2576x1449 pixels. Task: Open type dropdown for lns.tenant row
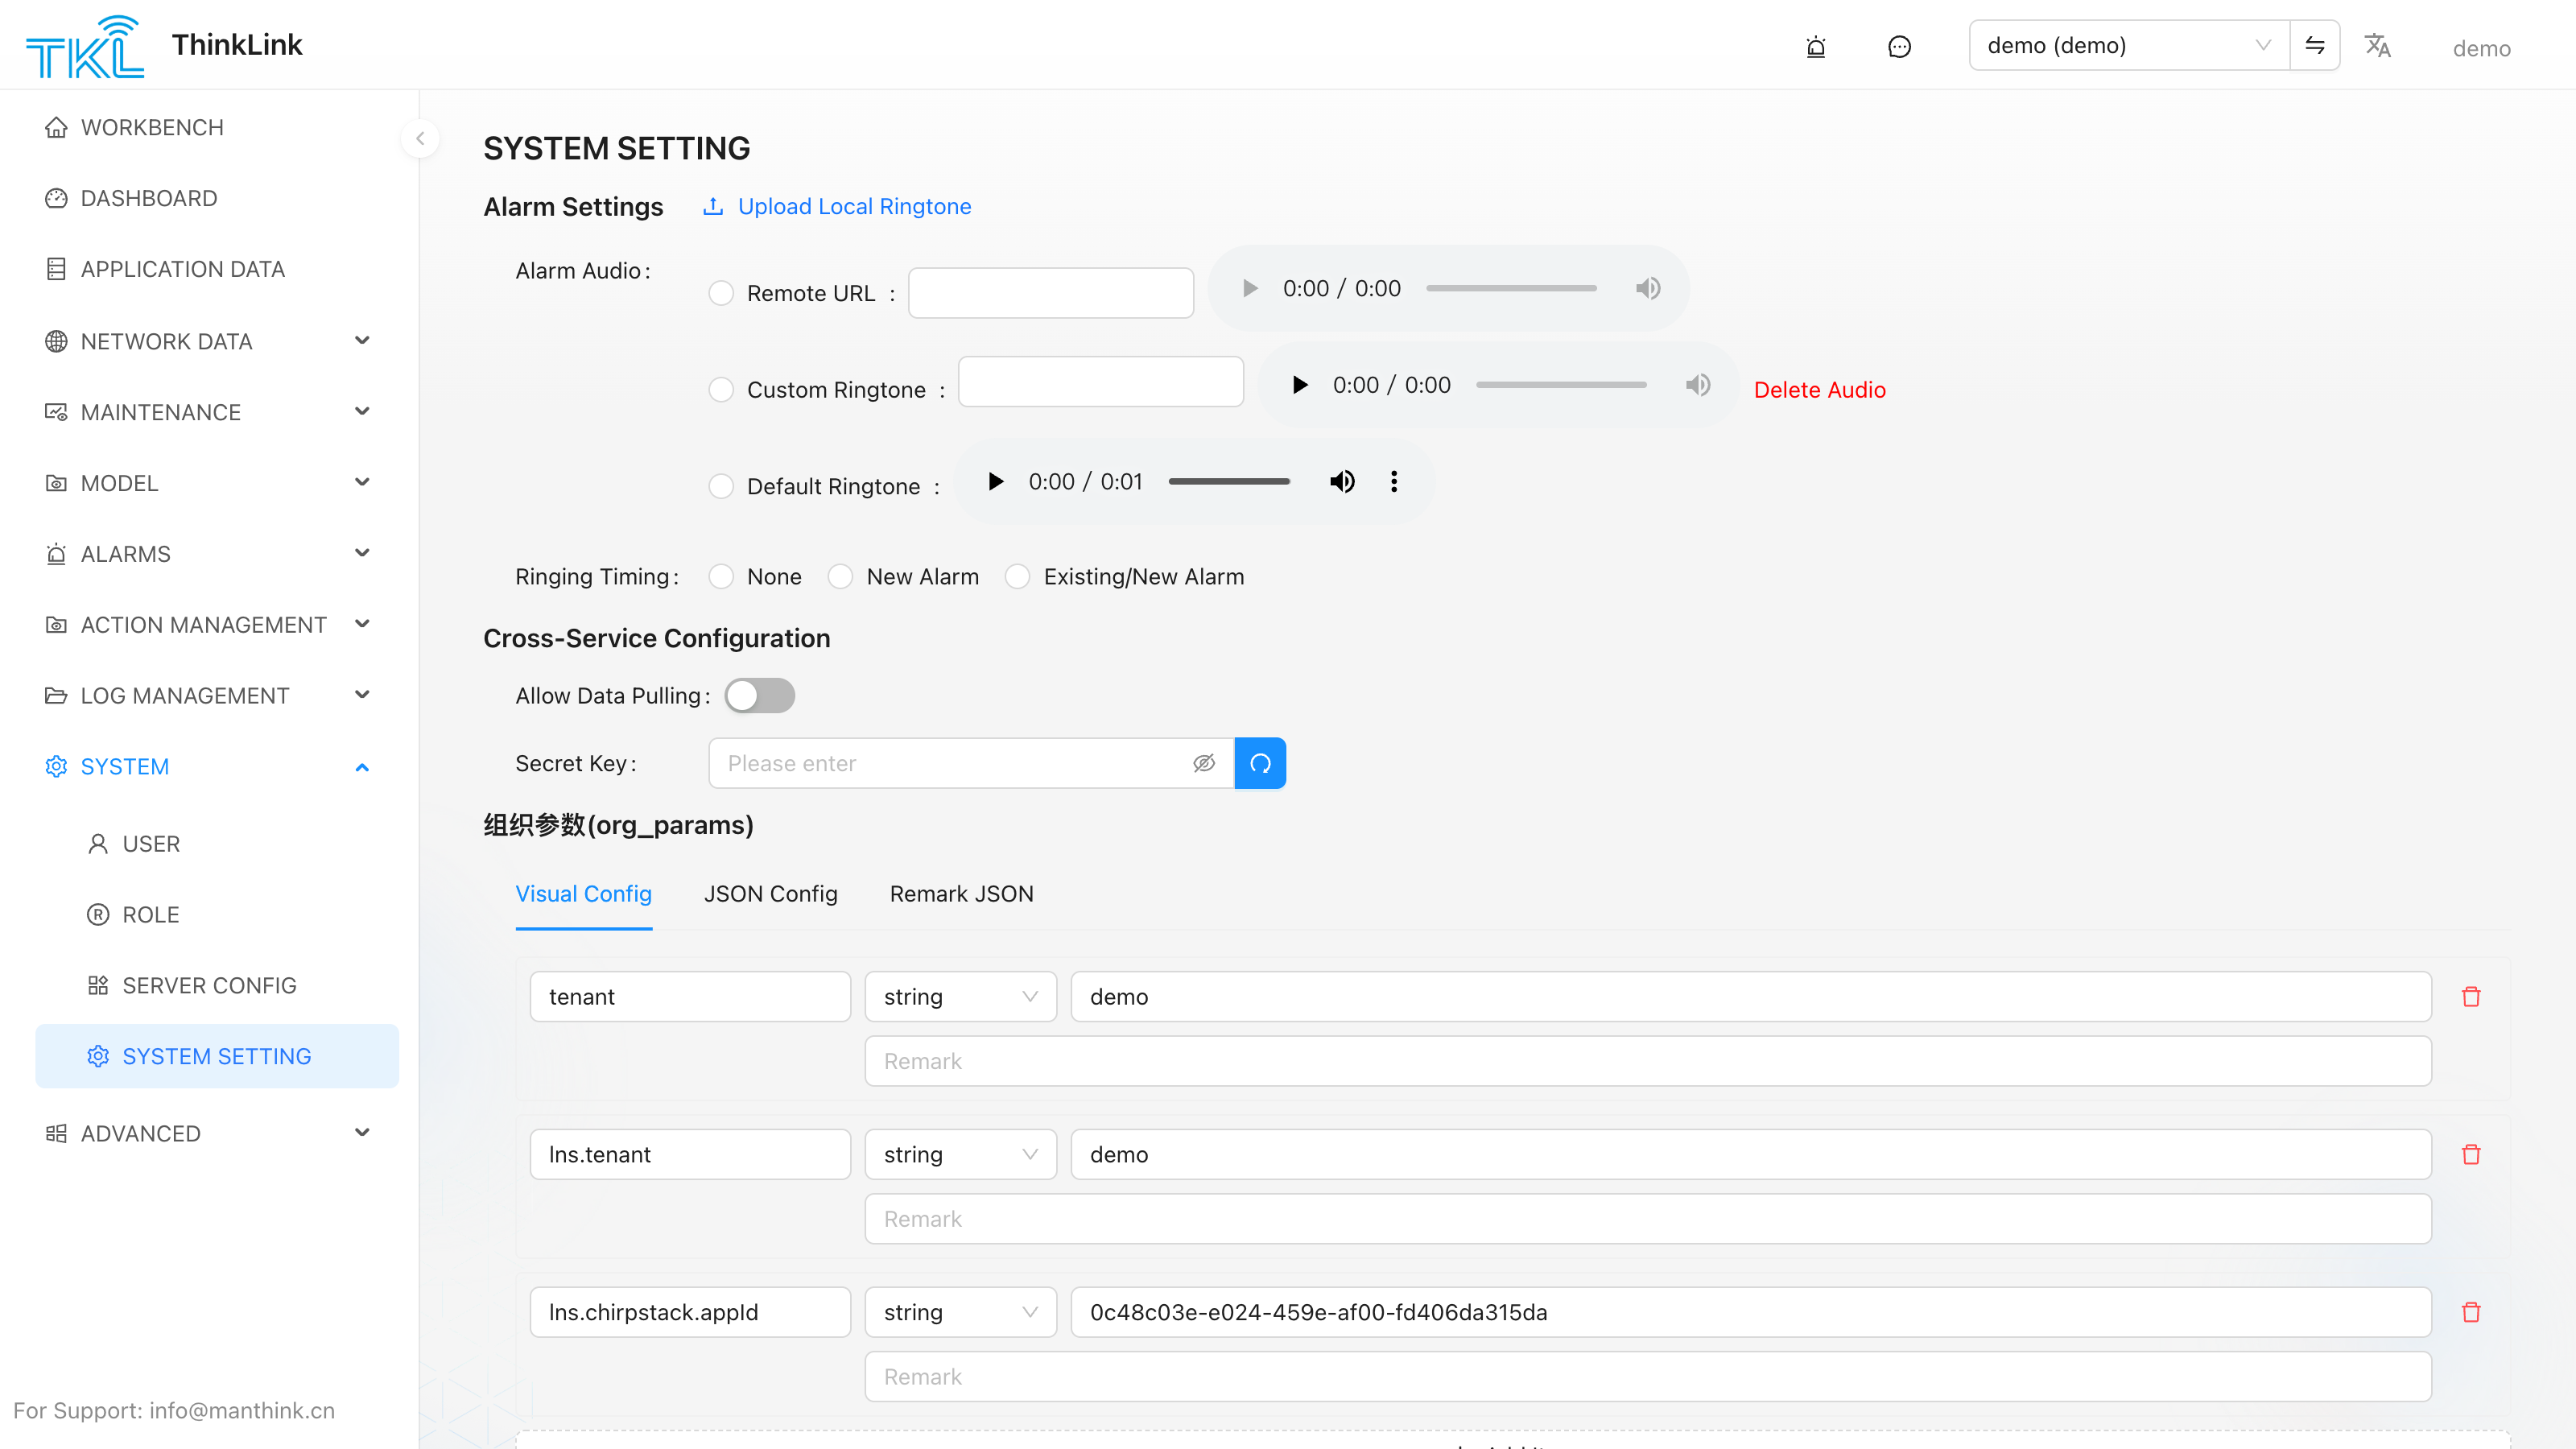[960, 1154]
